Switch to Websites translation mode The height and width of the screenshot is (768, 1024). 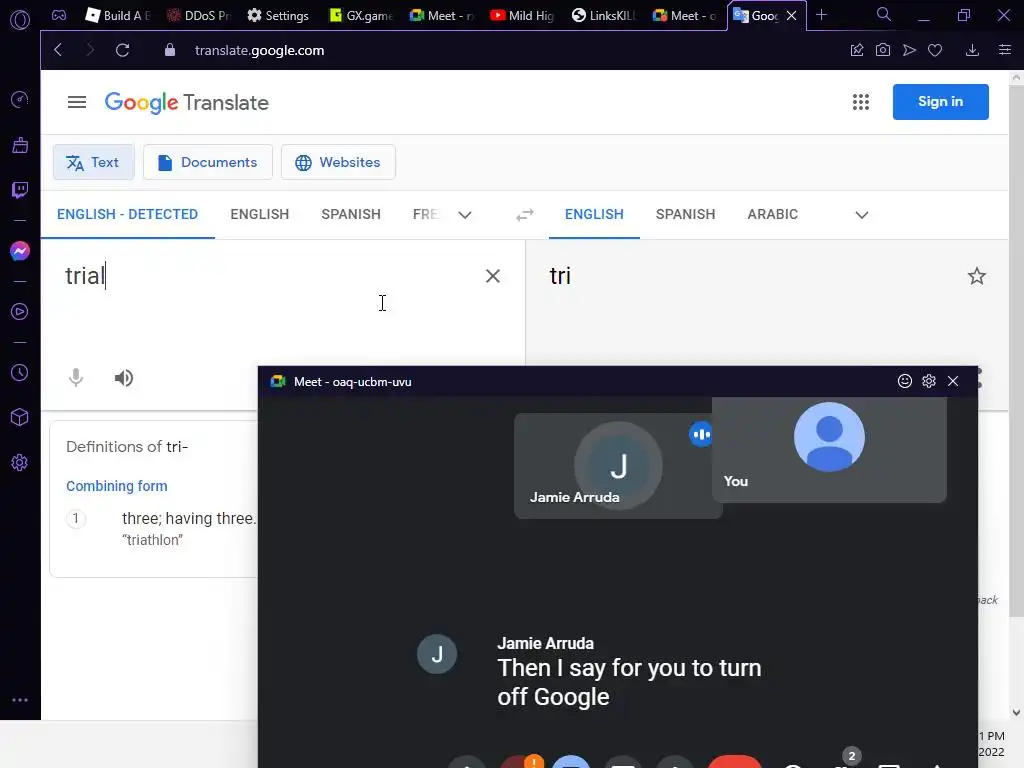[338, 162]
